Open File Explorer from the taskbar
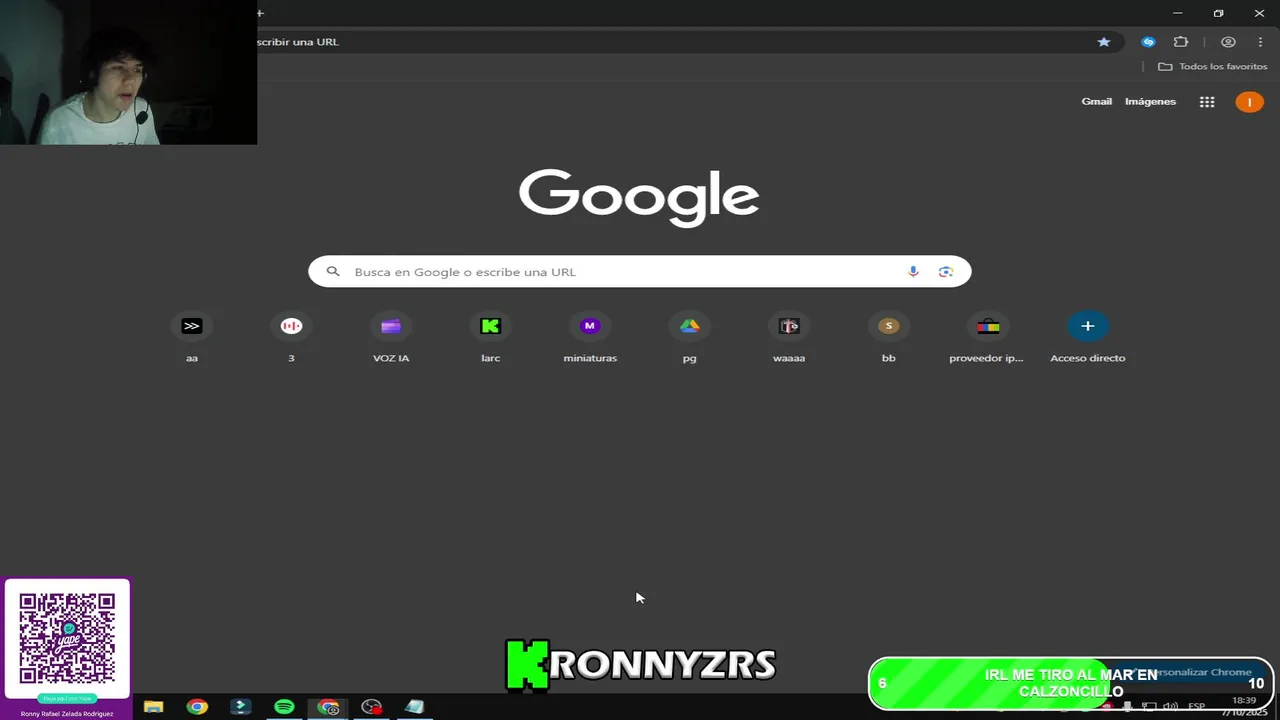Viewport: 1280px width, 720px height. (x=153, y=707)
